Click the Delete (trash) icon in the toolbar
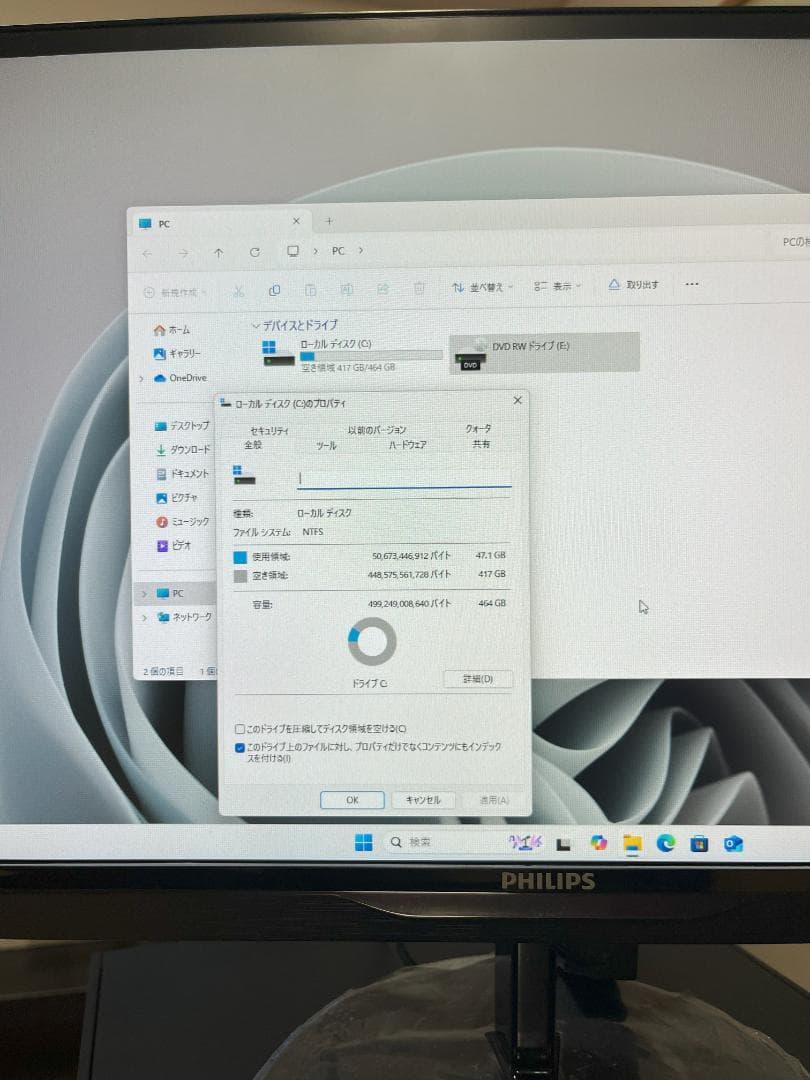 (x=419, y=288)
